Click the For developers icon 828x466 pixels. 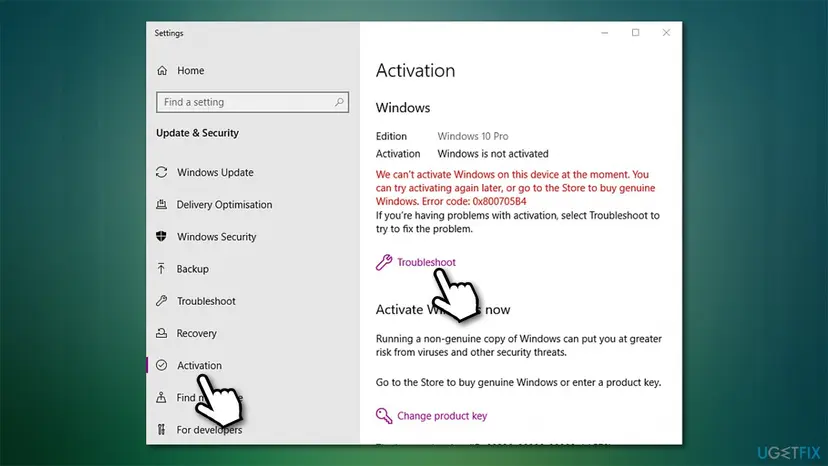[x=161, y=430]
